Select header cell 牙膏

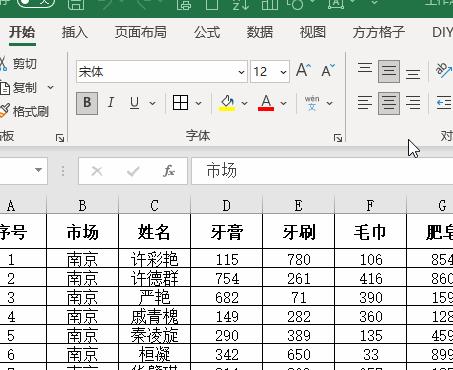click(x=227, y=232)
